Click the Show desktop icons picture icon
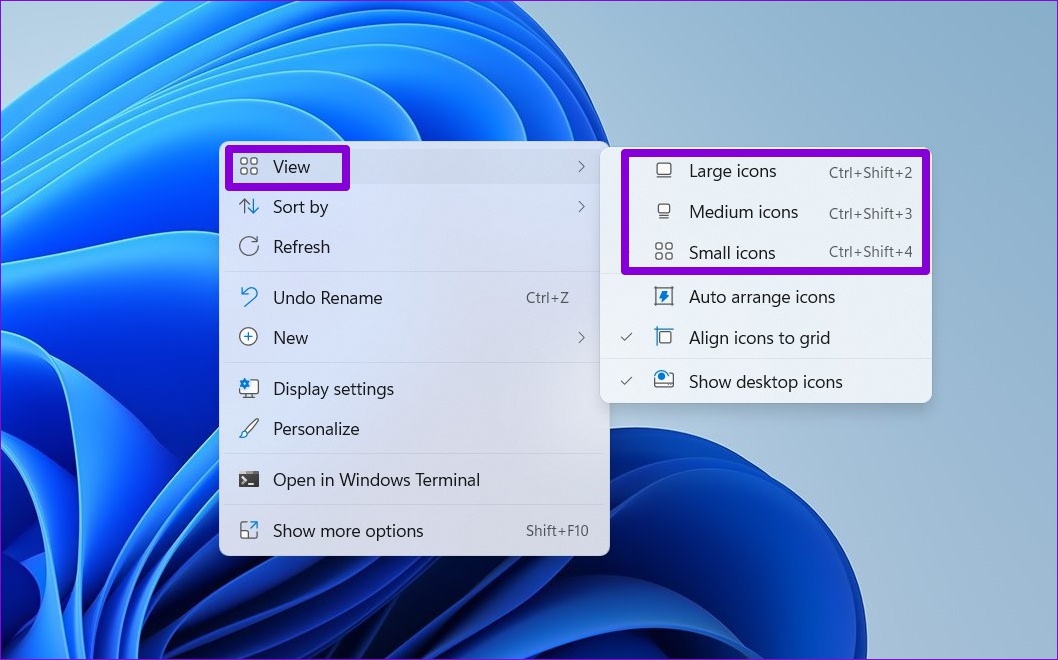 (x=664, y=380)
